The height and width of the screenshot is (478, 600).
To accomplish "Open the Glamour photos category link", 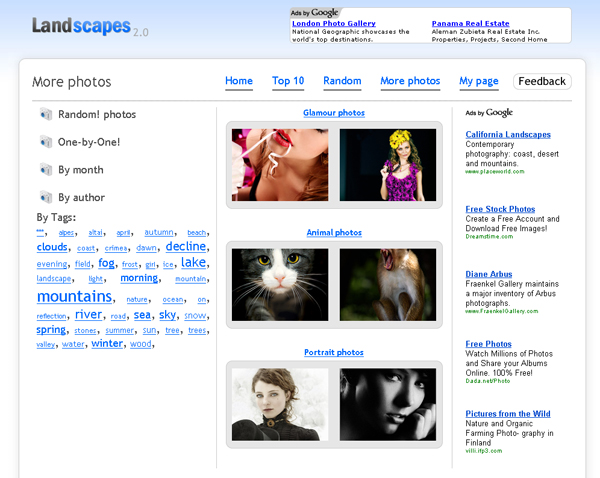I will point(334,113).
